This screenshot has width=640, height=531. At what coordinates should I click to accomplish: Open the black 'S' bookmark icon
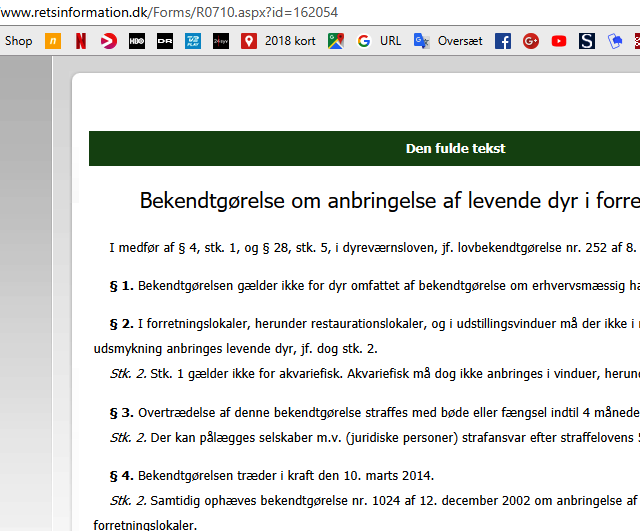(587, 41)
